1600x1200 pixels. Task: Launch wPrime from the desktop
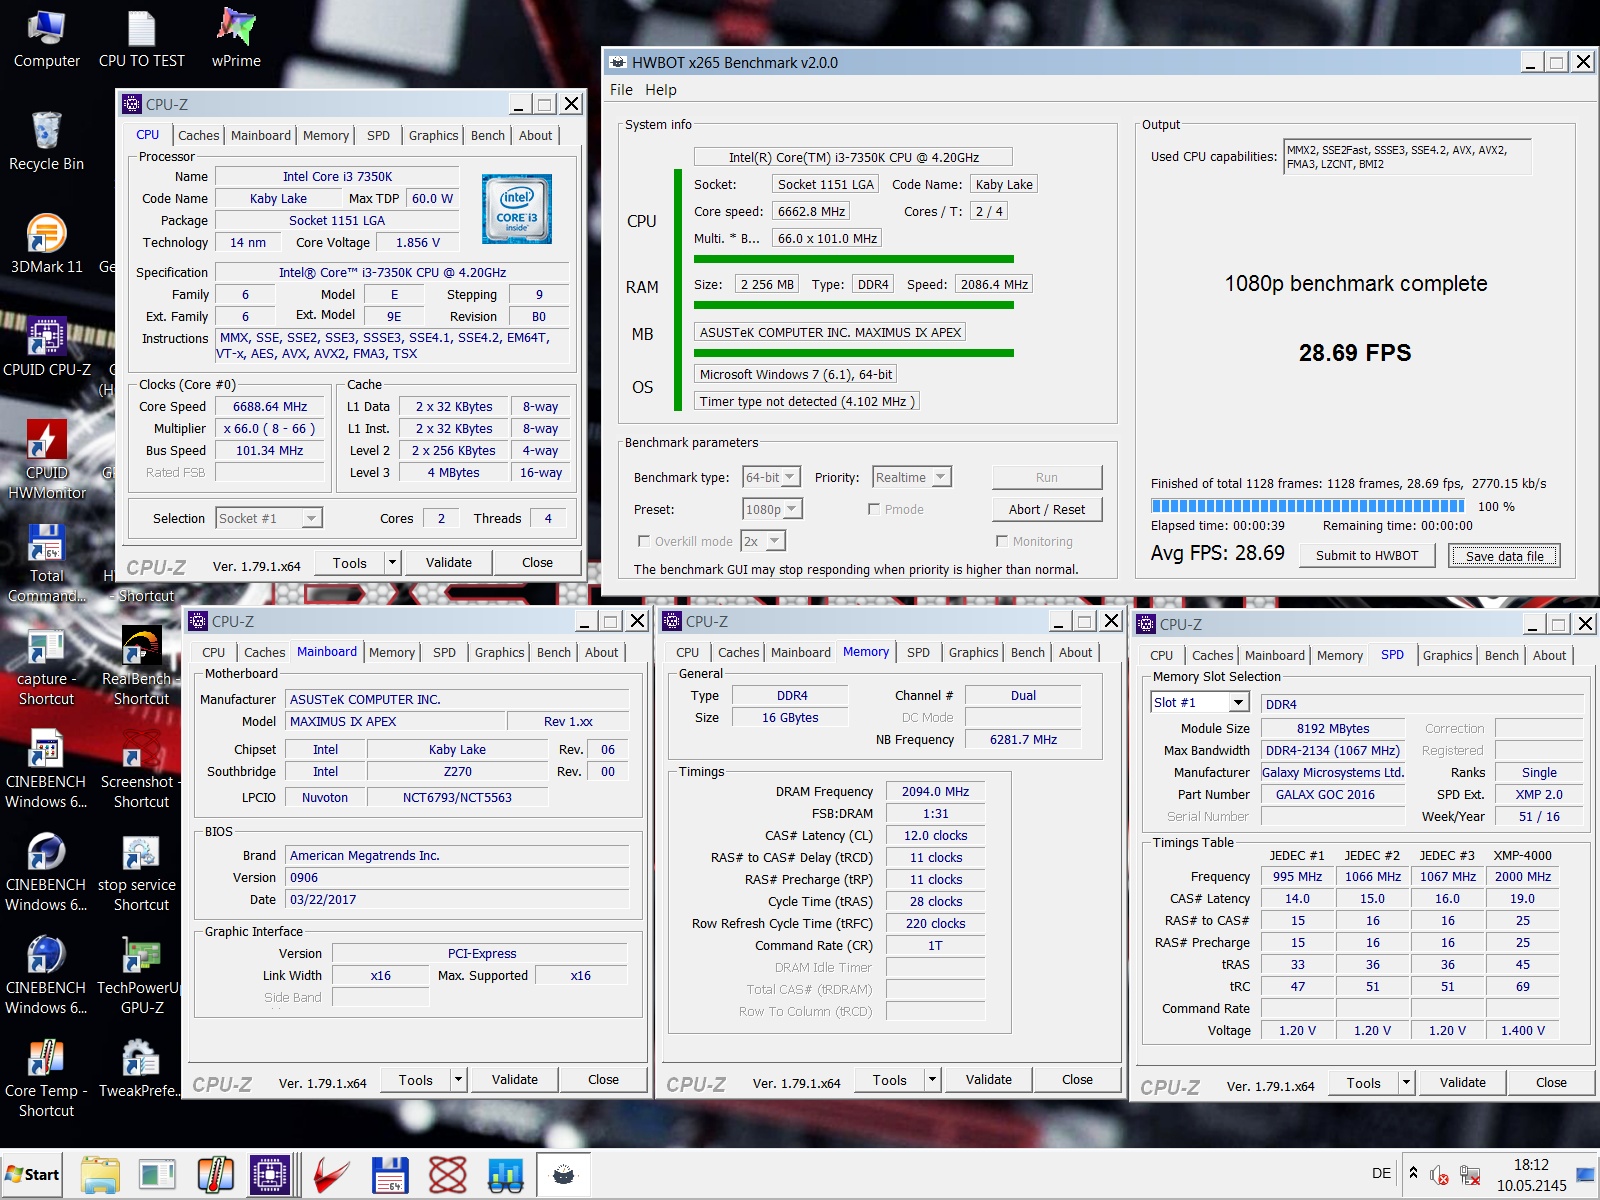pos(236,40)
